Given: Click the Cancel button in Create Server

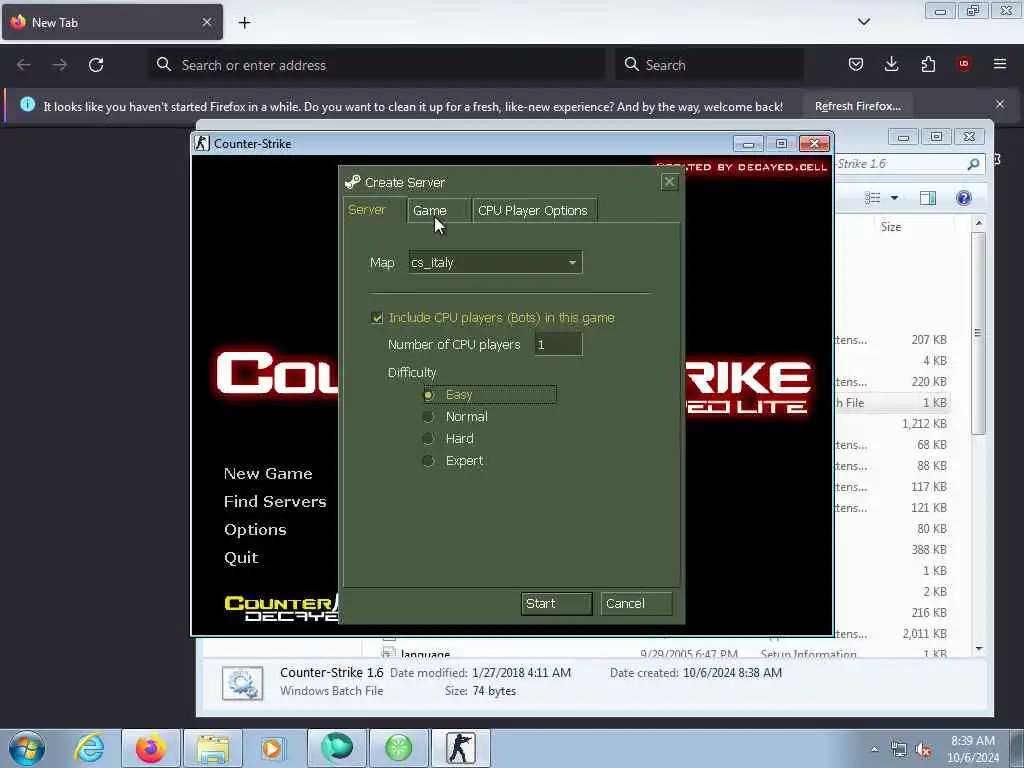Looking at the screenshot, I should [x=636, y=603].
